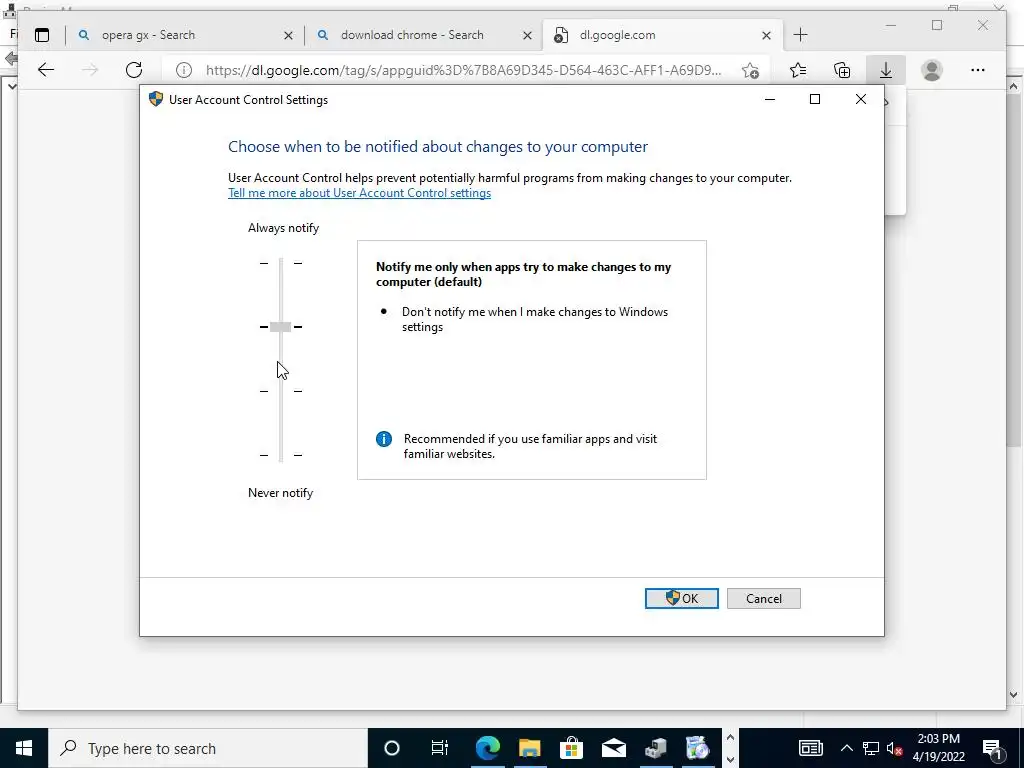Click the browser back arrow

point(46,70)
